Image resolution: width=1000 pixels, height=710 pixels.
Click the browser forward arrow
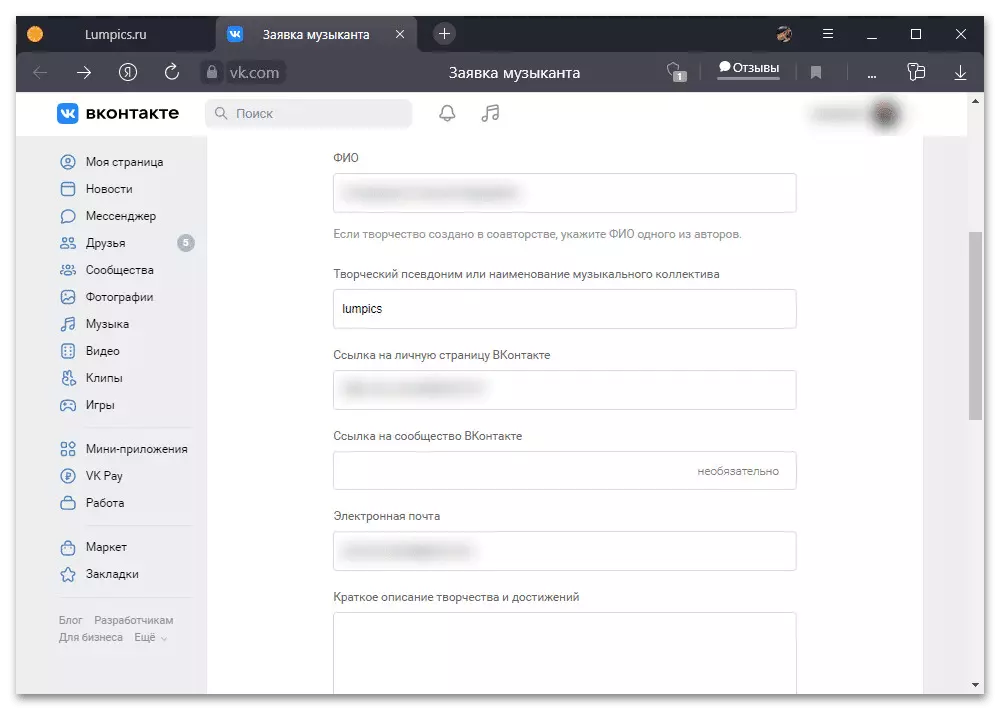point(84,73)
